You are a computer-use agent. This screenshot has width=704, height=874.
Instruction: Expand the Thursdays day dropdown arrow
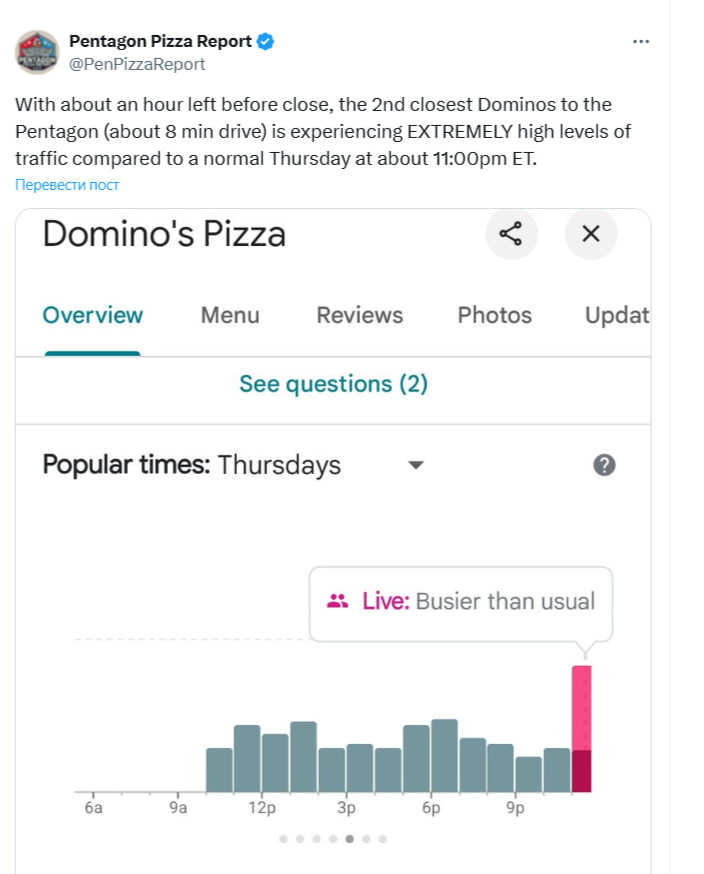click(417, 465)
